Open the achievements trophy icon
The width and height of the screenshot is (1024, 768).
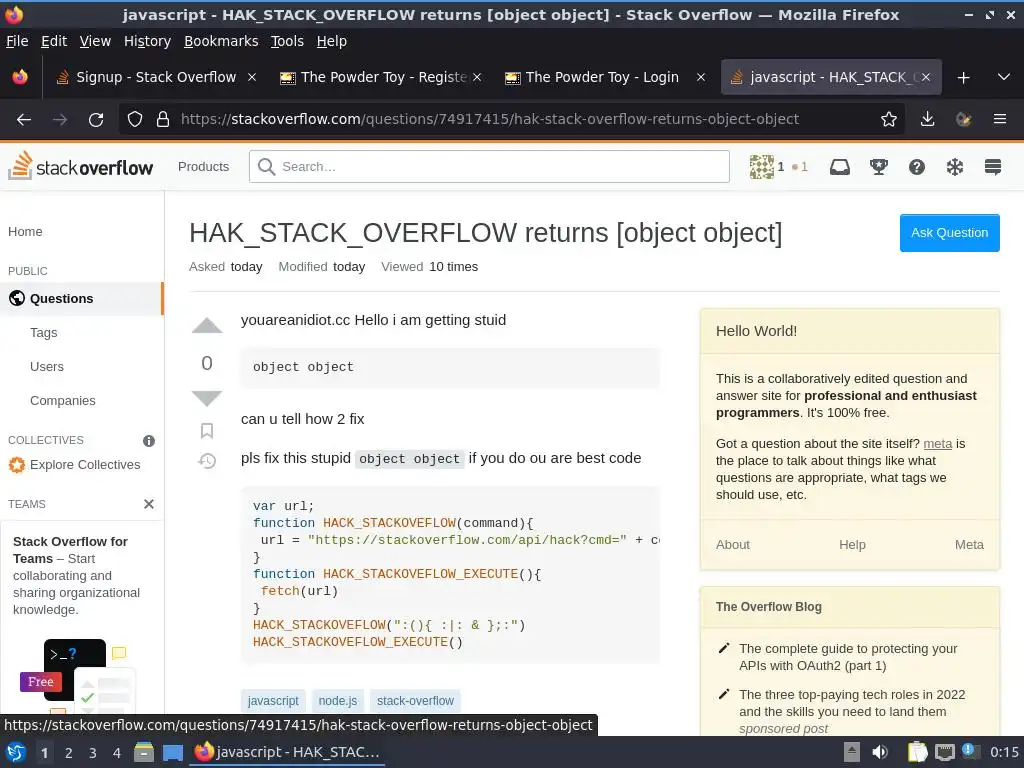(x=878, y=167)
